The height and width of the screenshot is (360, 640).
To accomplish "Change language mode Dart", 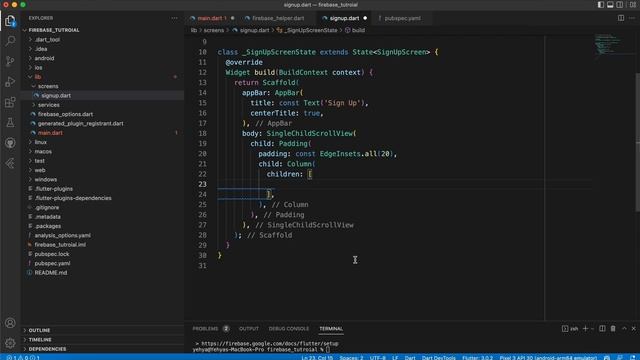I will [410, 358].
